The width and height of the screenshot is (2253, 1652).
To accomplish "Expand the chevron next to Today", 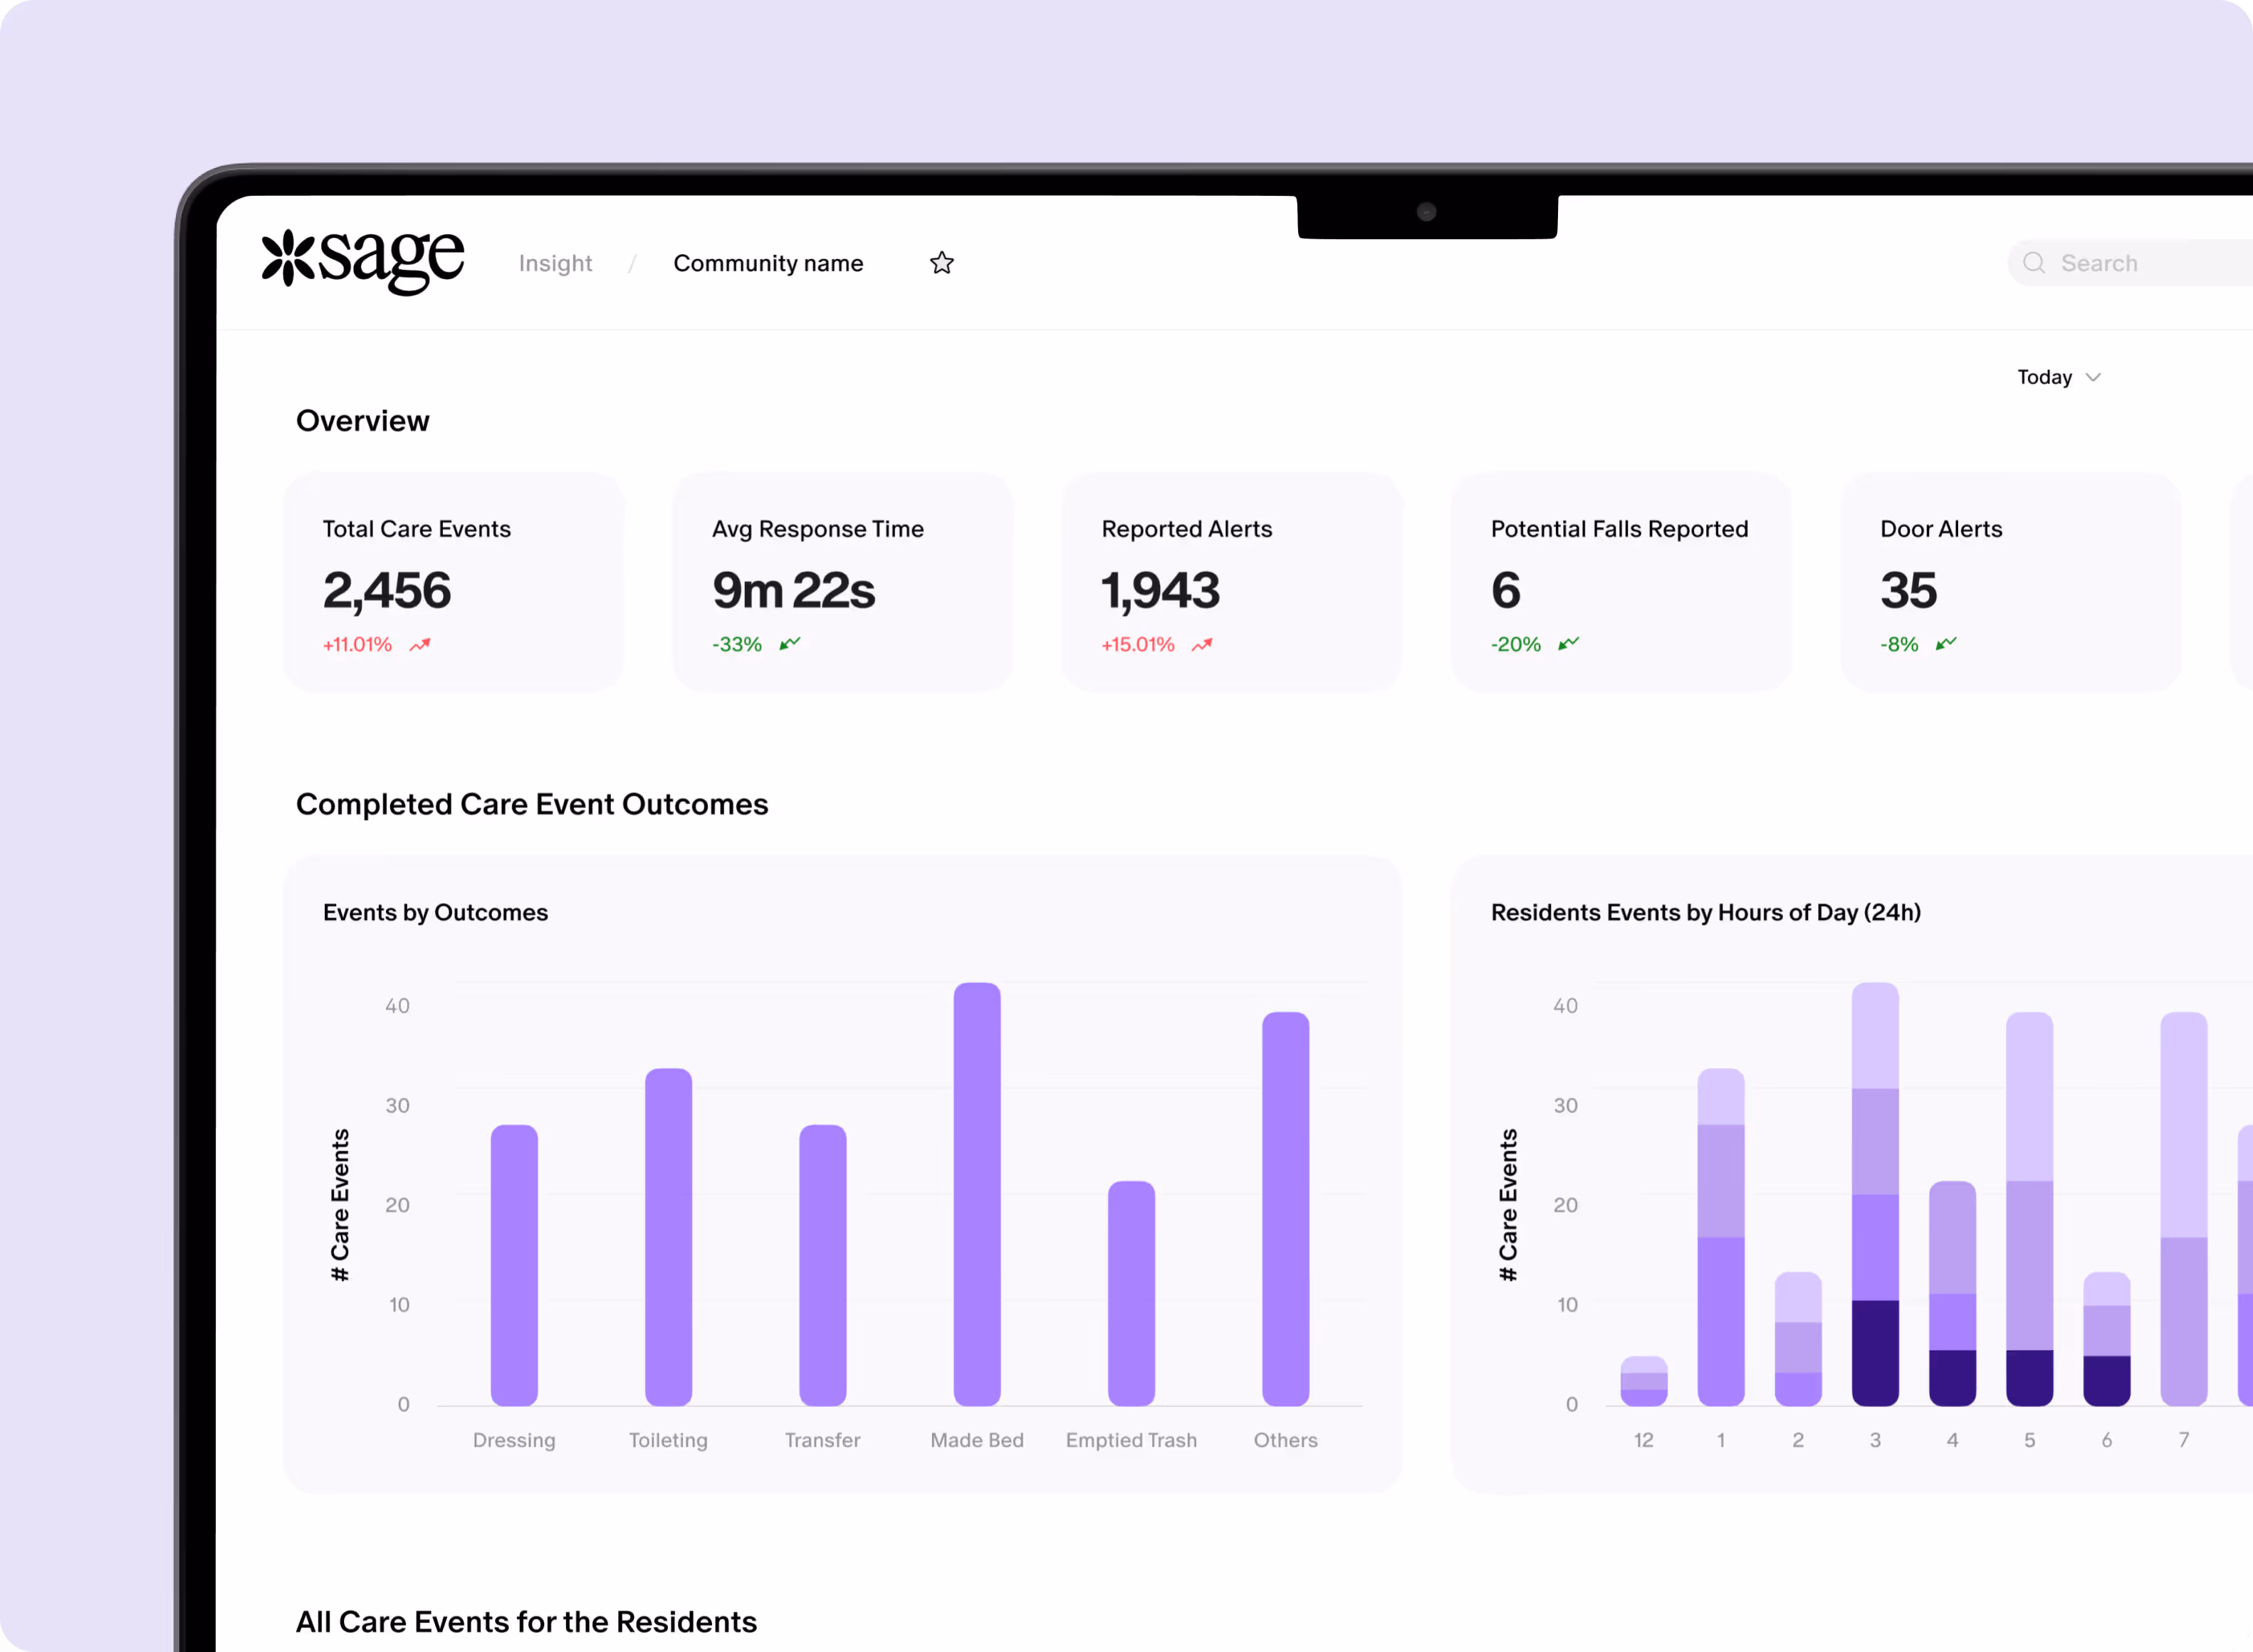I will (2093, 377).
